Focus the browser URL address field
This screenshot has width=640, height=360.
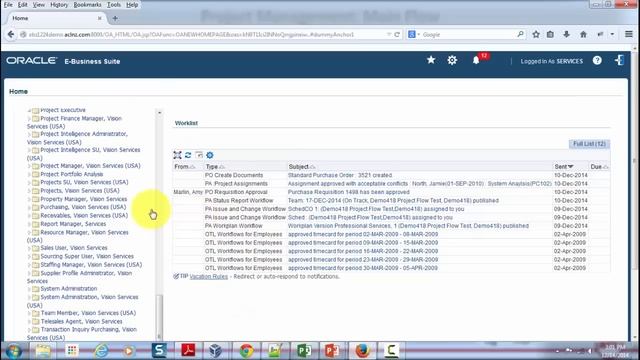pos(206,35)
